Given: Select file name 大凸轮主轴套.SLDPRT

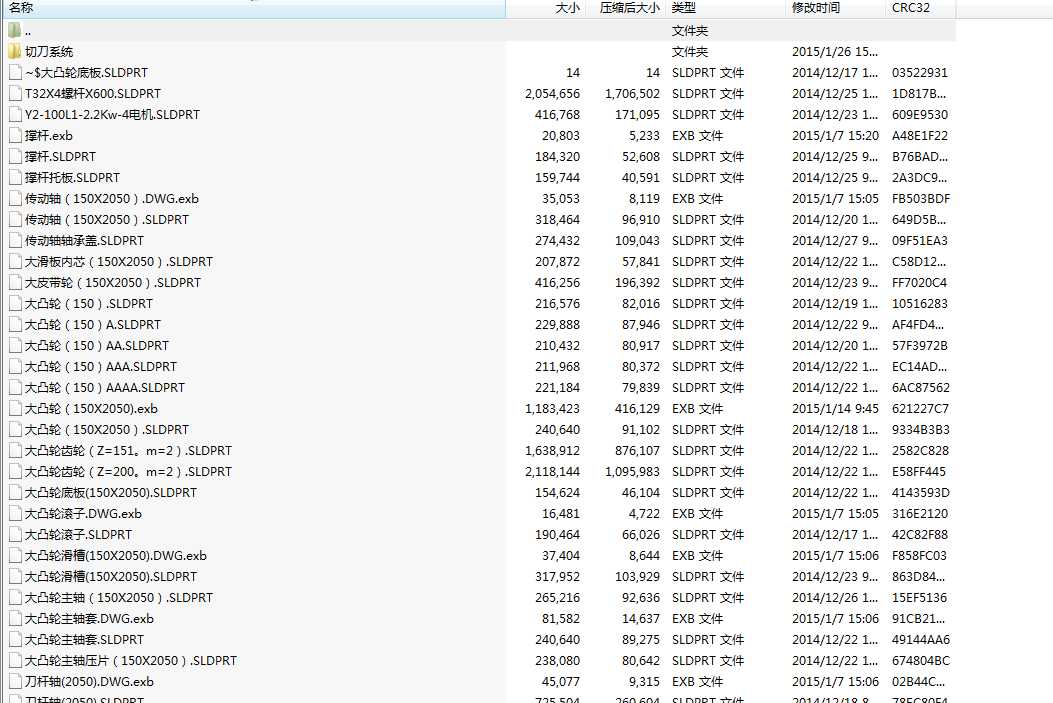Looking at the screenshot, I should [85, 640].
